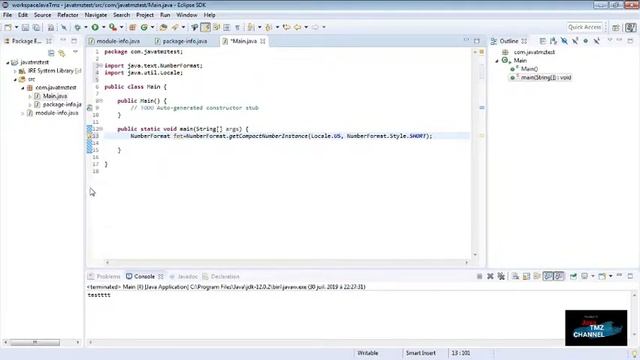Open the External Tools dropdown arrow

(x=121, y=27)
